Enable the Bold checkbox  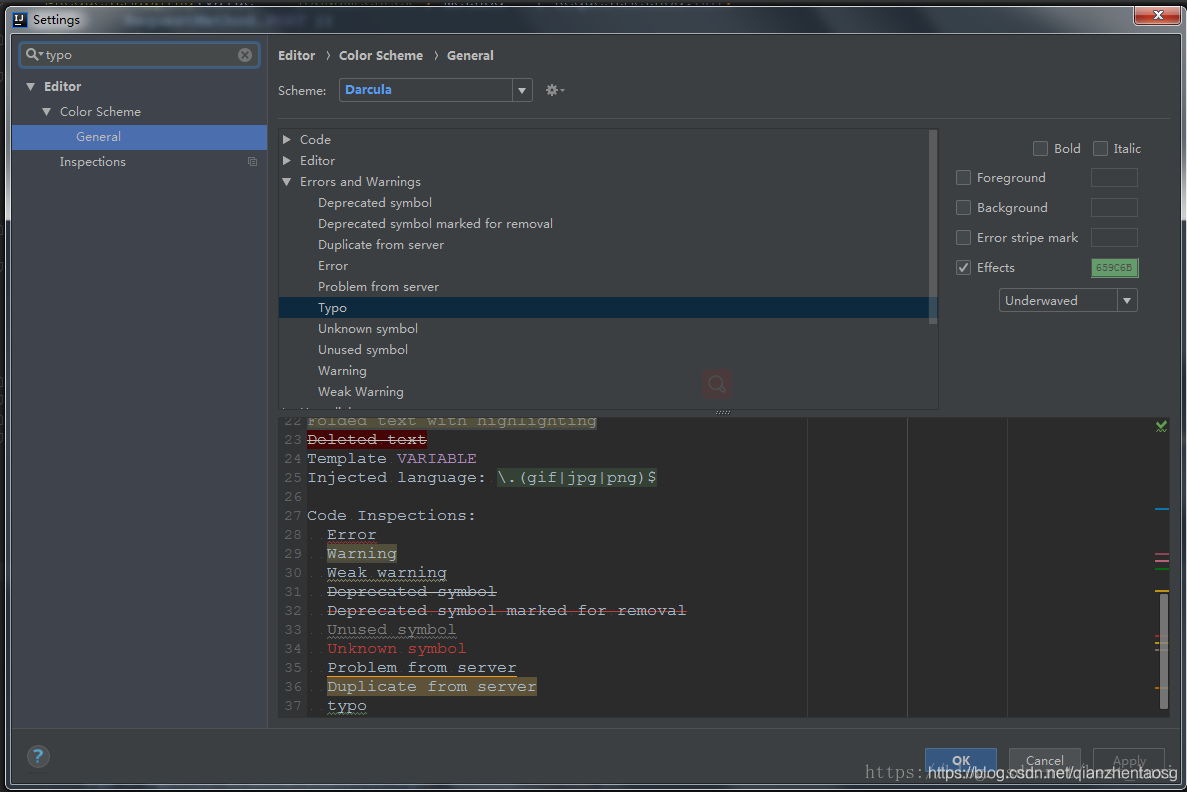pos(1040,148)
